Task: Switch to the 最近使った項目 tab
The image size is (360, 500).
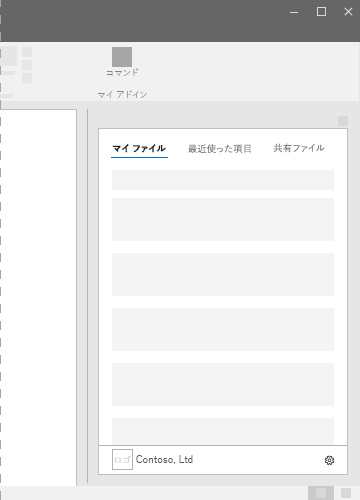Action: click(x=220, y=149)
